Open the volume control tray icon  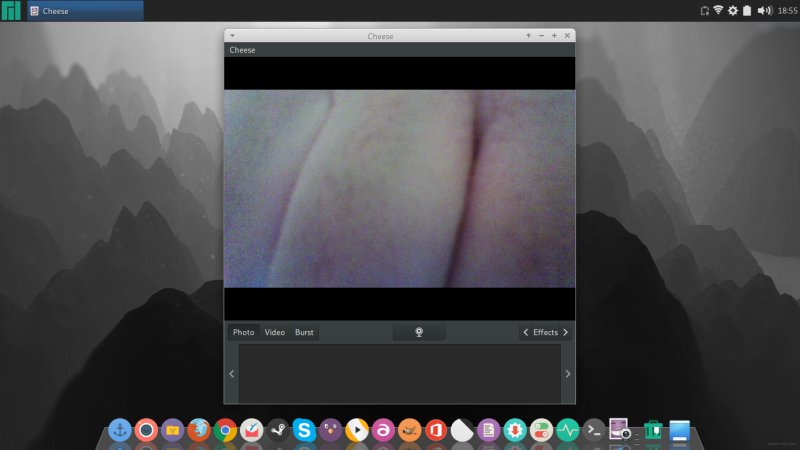click(764, 10)
